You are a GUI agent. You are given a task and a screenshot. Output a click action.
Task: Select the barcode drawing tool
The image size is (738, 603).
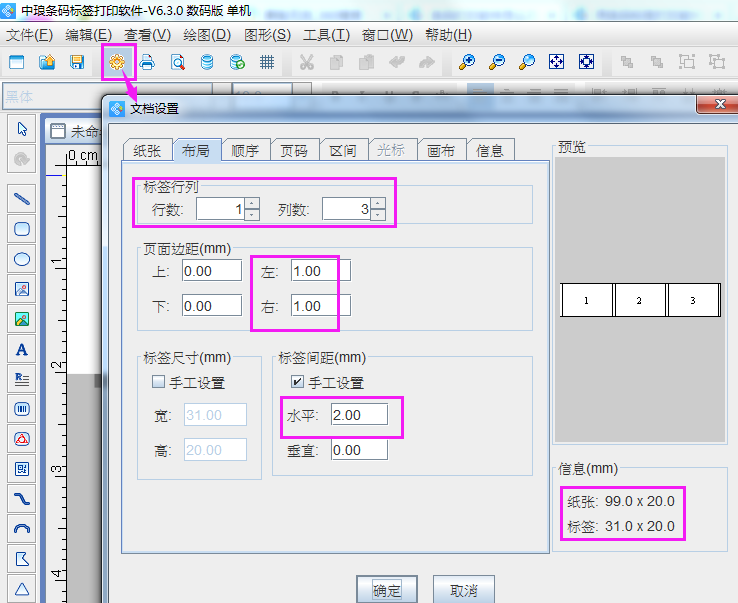(x=21, y=409)
